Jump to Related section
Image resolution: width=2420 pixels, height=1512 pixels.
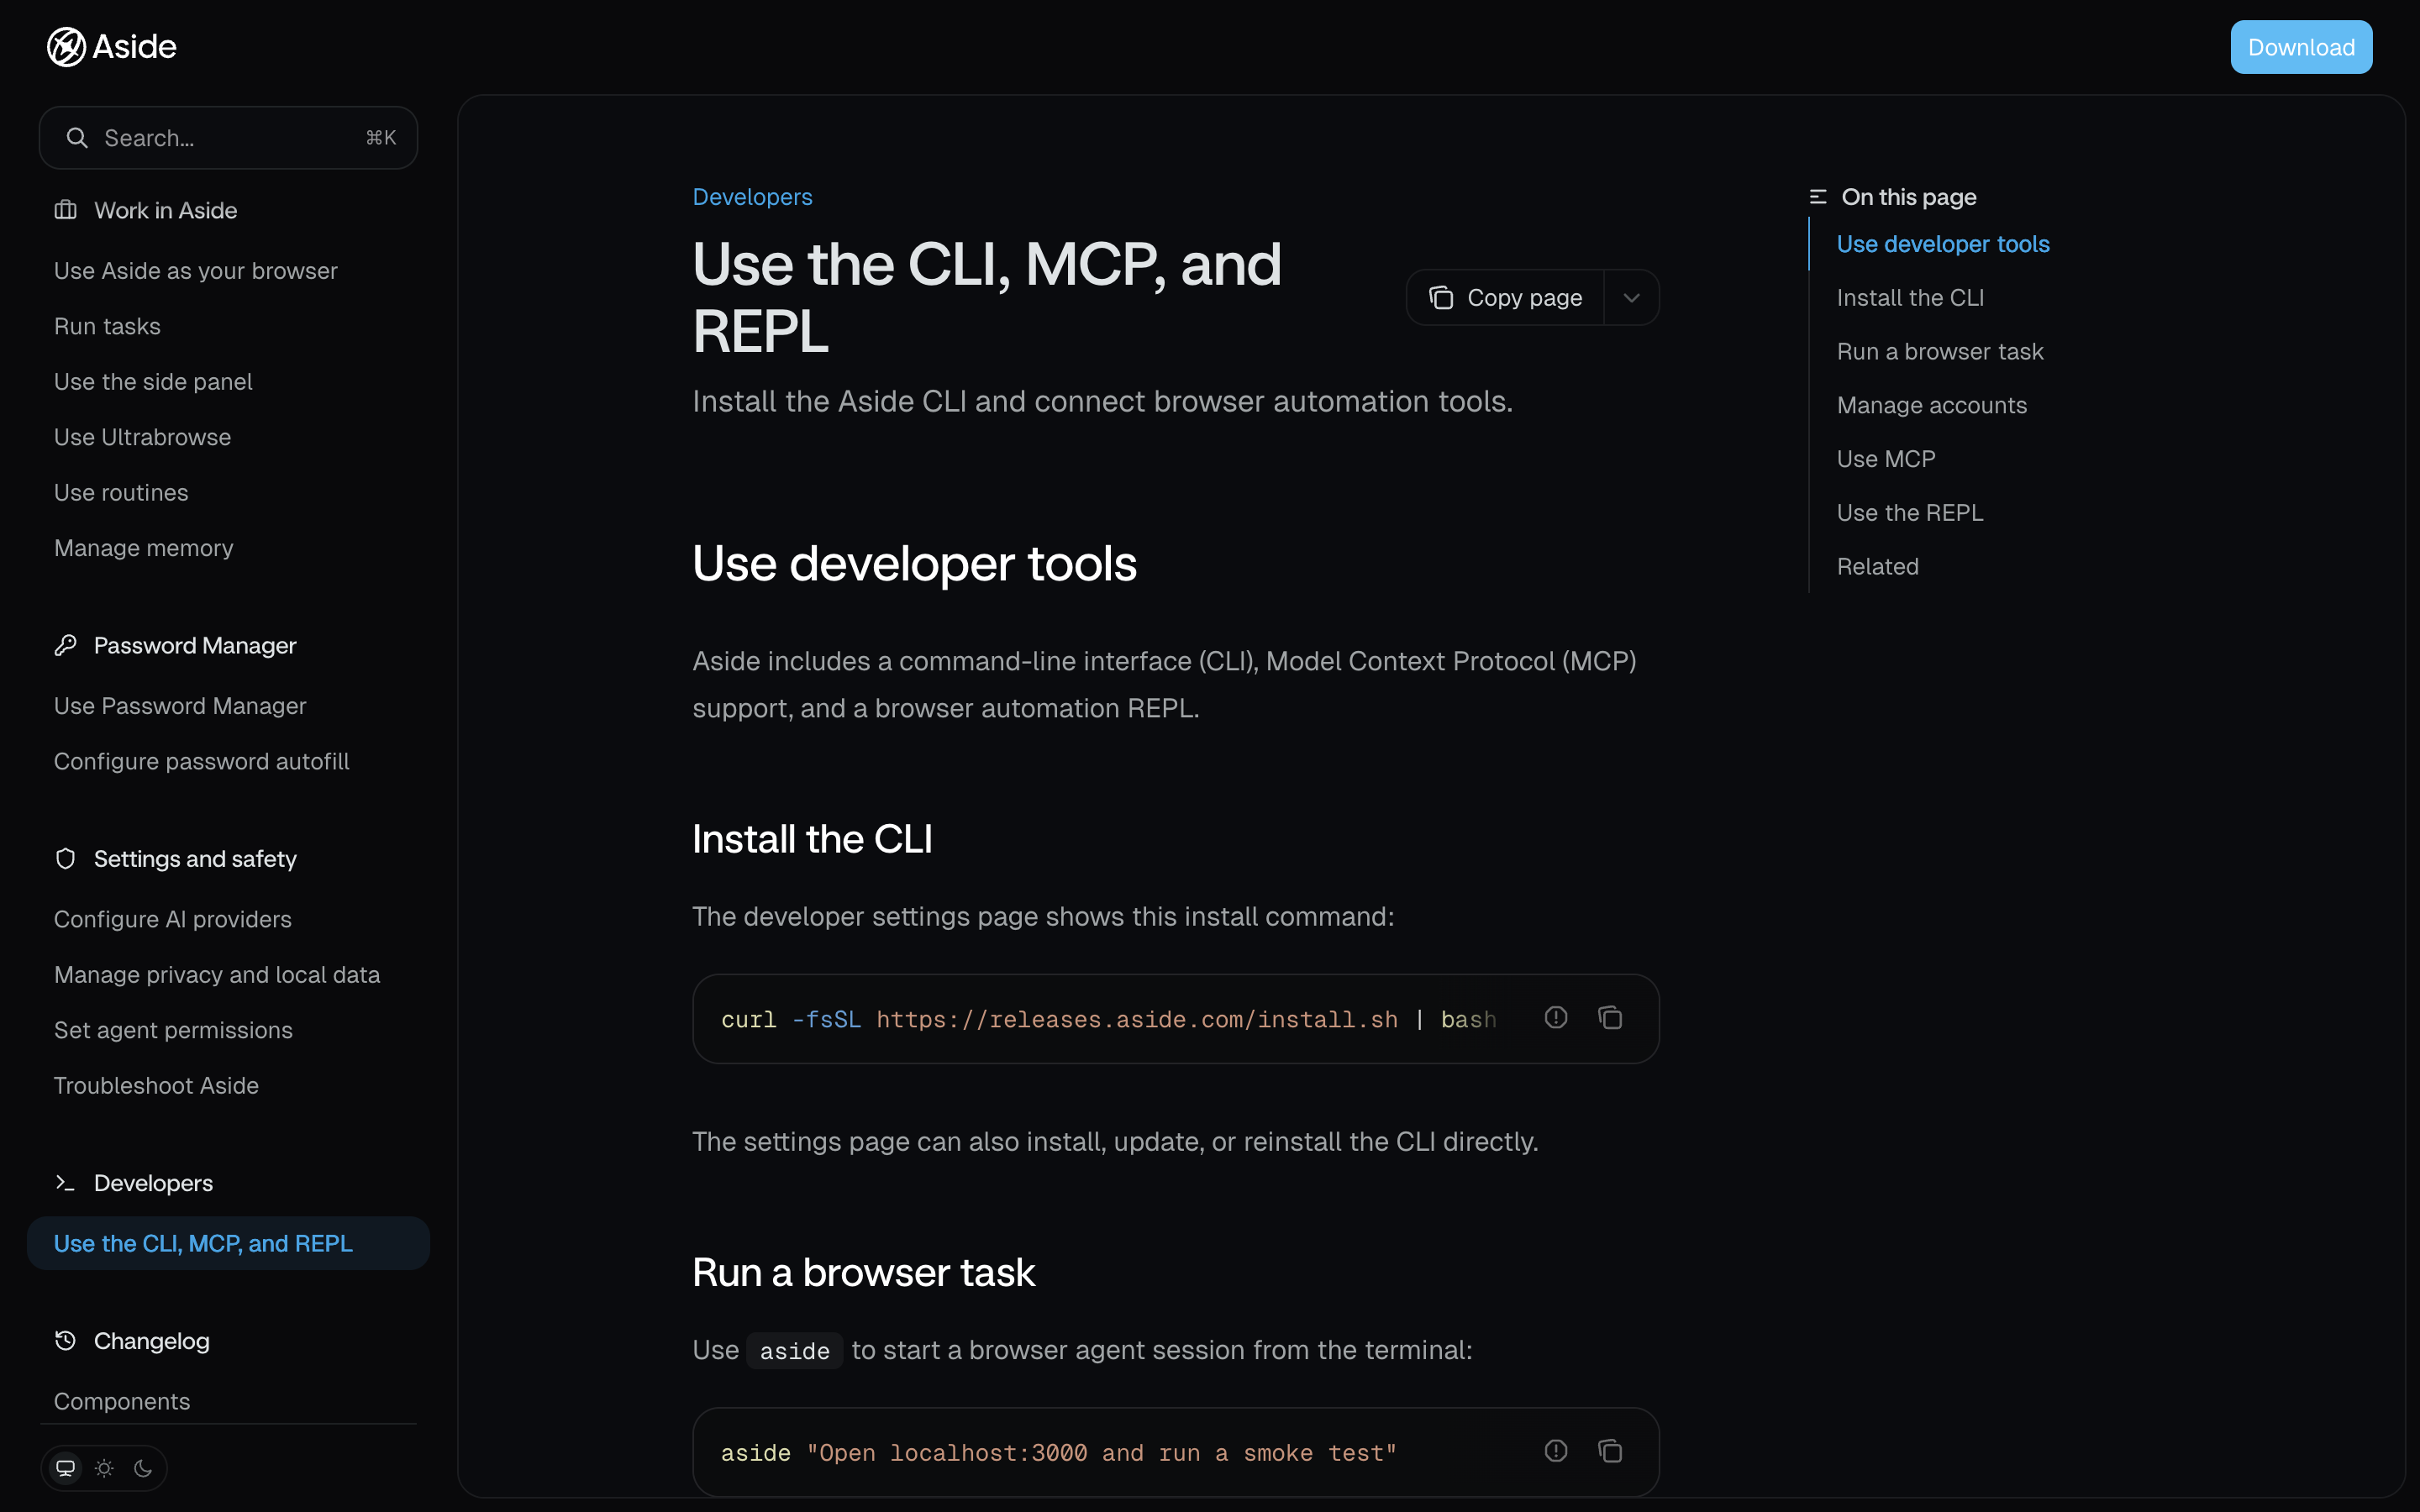[x=1877, y=566]
